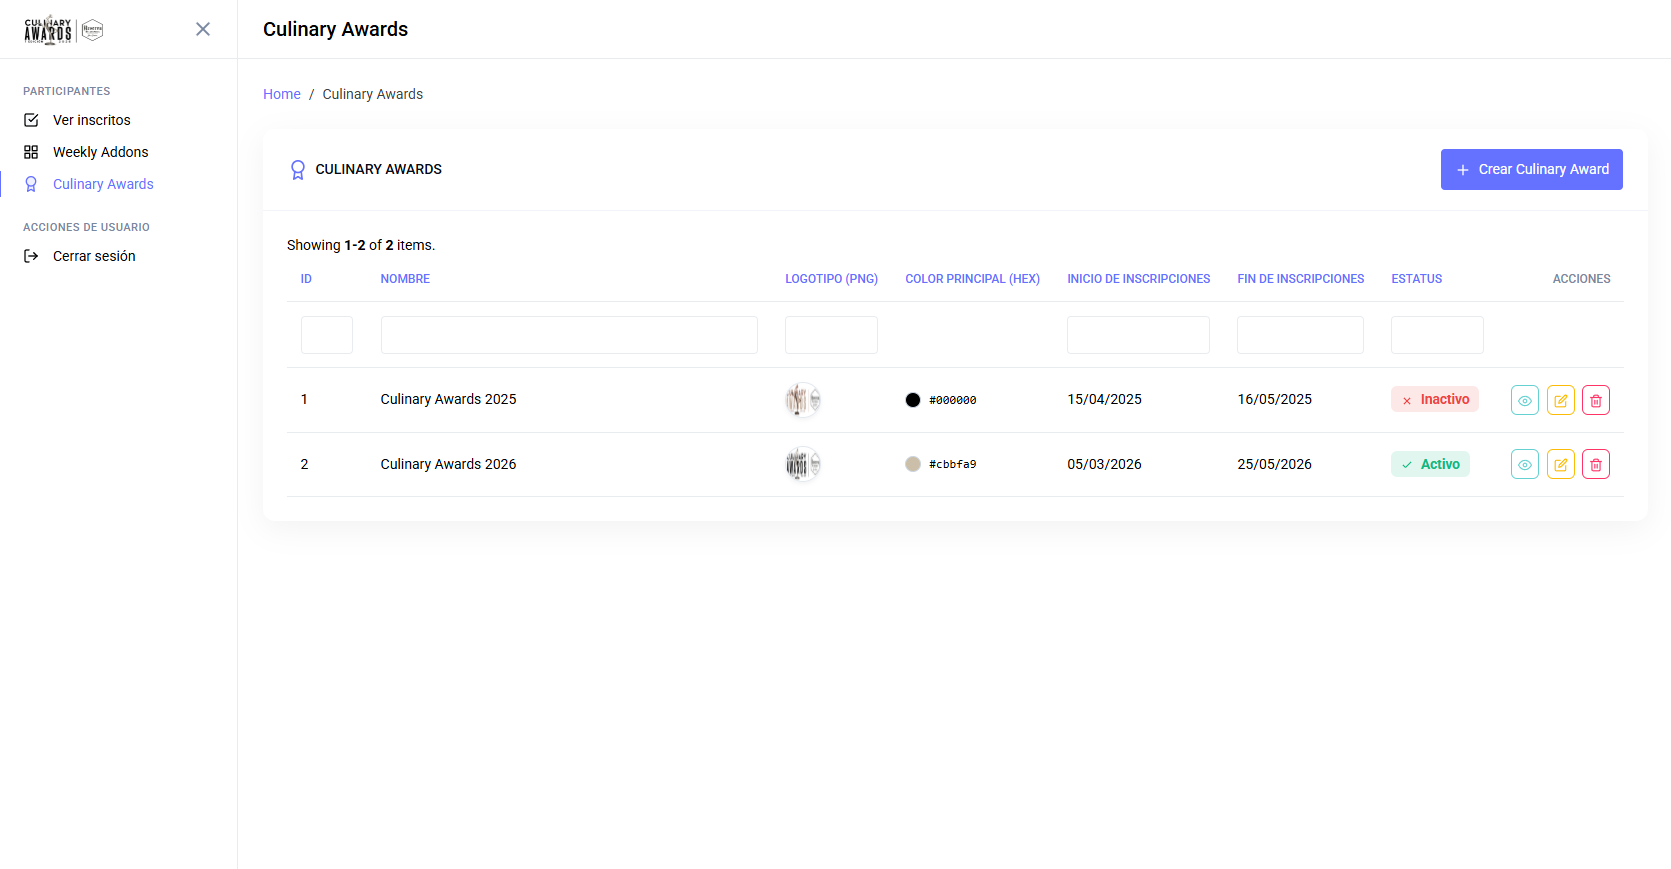Delete the Culinary Awards 2025 entry
This screenshot has height=869, width=1671.
click(x=1596, y=400)
